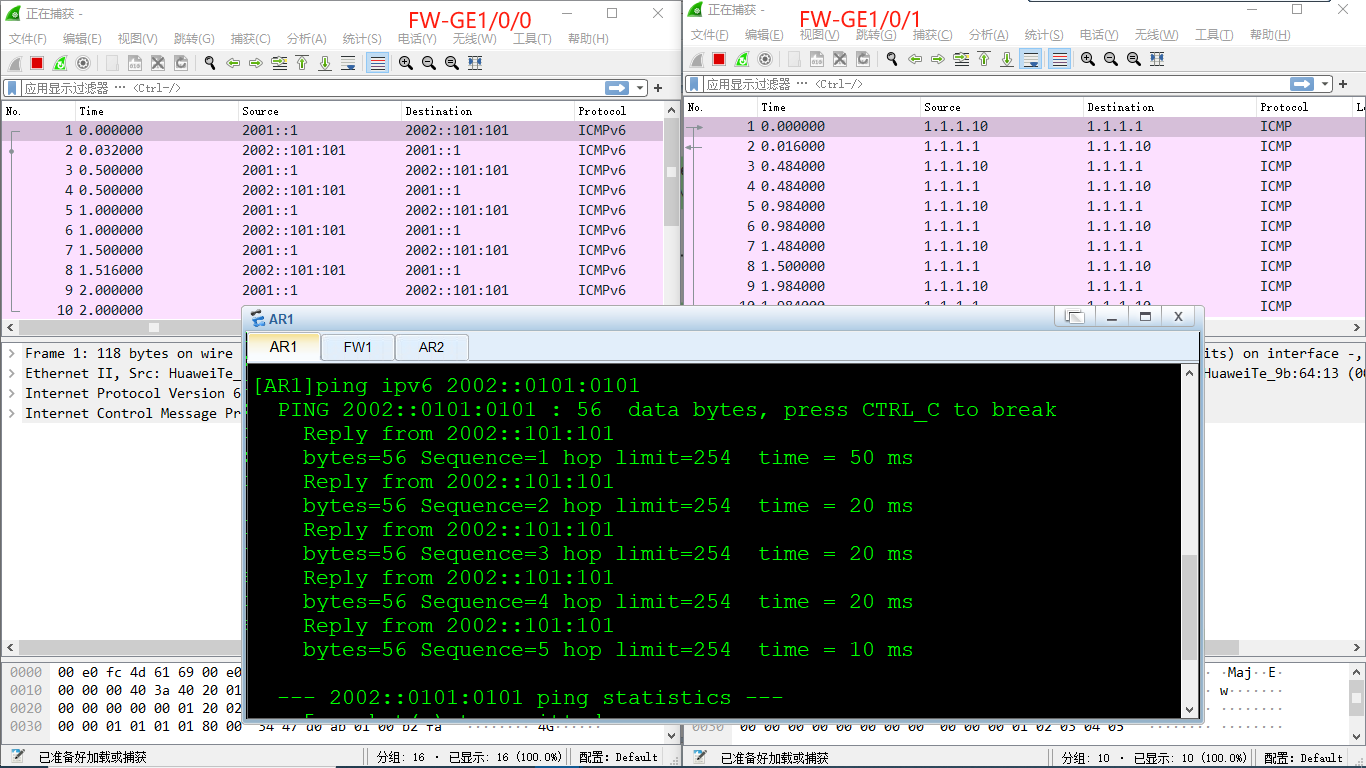Zoom out text in FW-GE1/0/0 window

pos(429,63)
